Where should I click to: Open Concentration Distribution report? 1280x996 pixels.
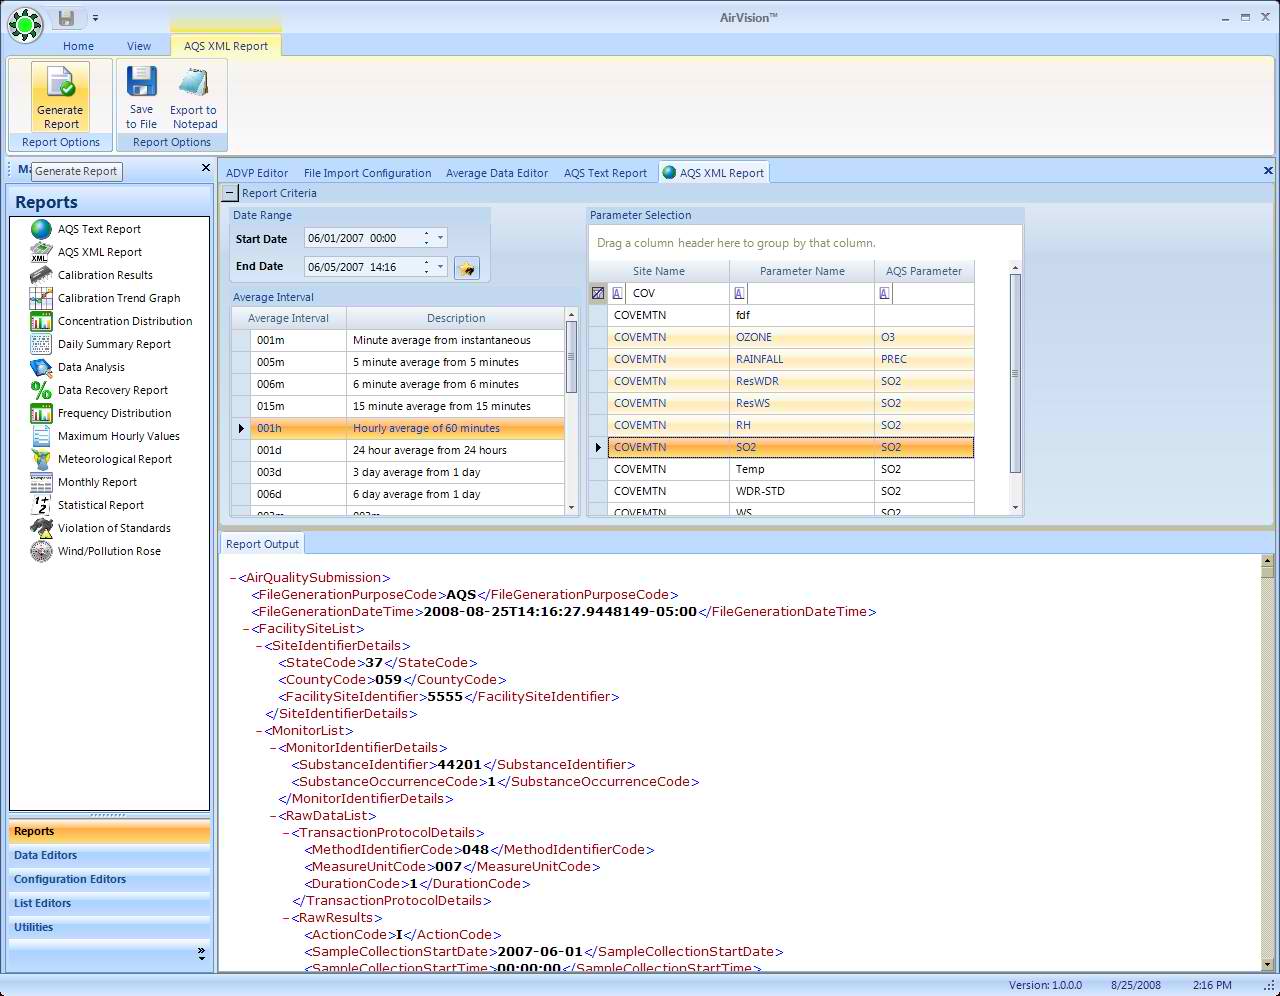pos(125,321)
